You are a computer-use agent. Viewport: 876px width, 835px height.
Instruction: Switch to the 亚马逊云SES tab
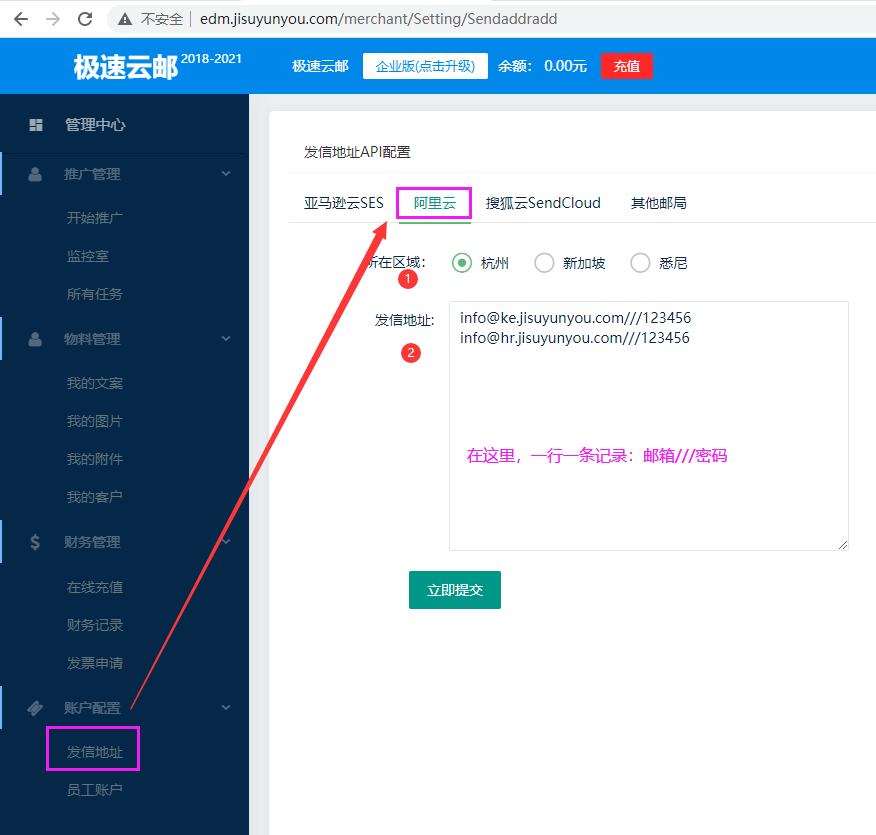(344, 203)
